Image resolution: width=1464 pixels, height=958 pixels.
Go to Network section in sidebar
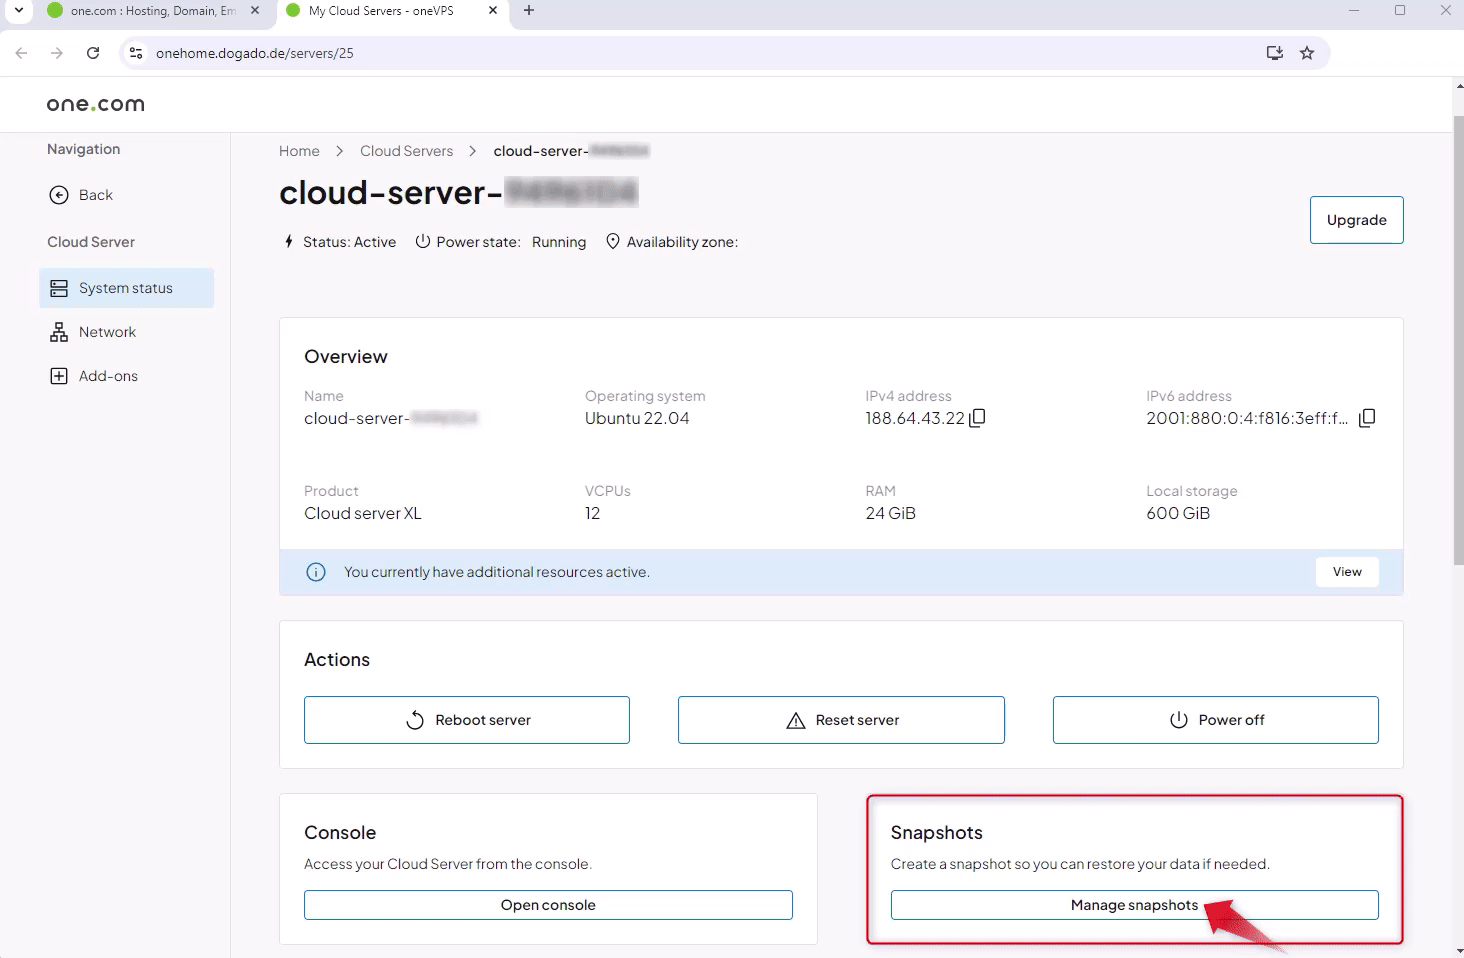(x=107, y=332)
